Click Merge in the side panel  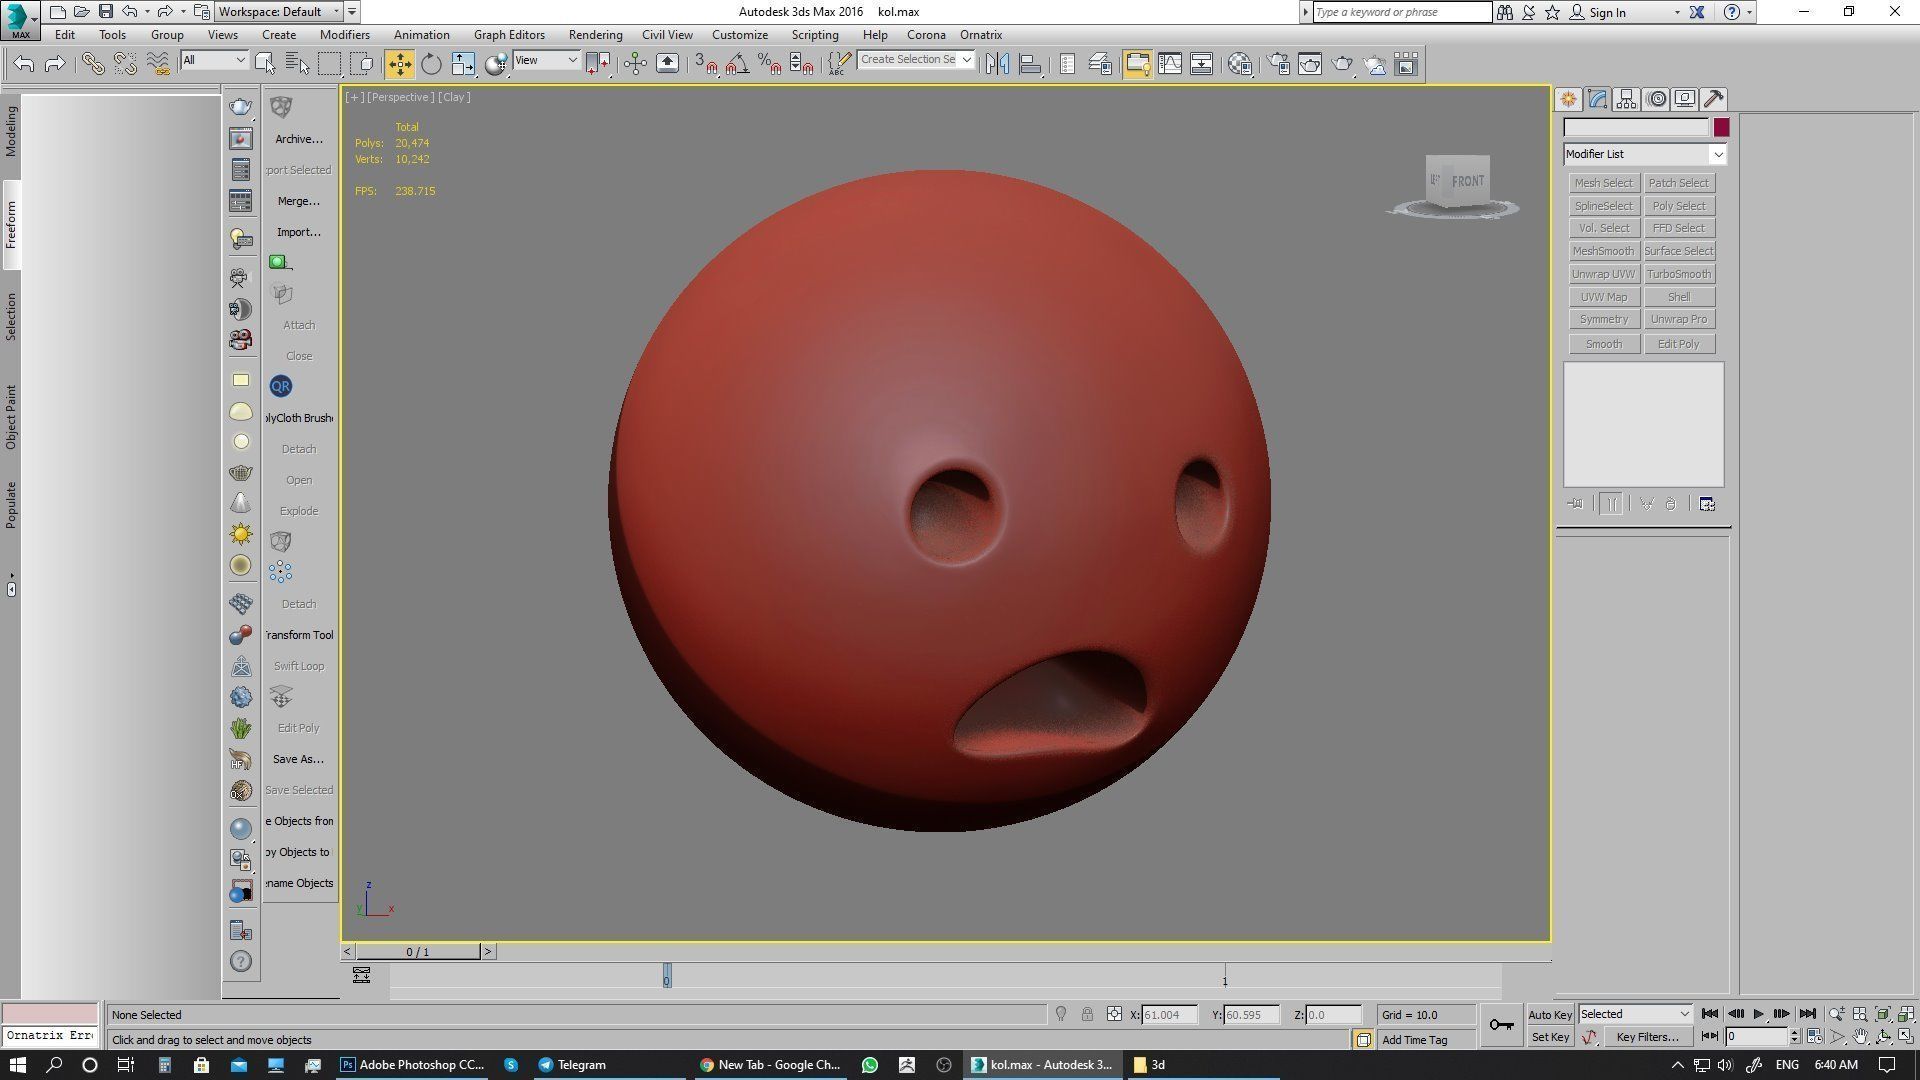coord(299,201)
